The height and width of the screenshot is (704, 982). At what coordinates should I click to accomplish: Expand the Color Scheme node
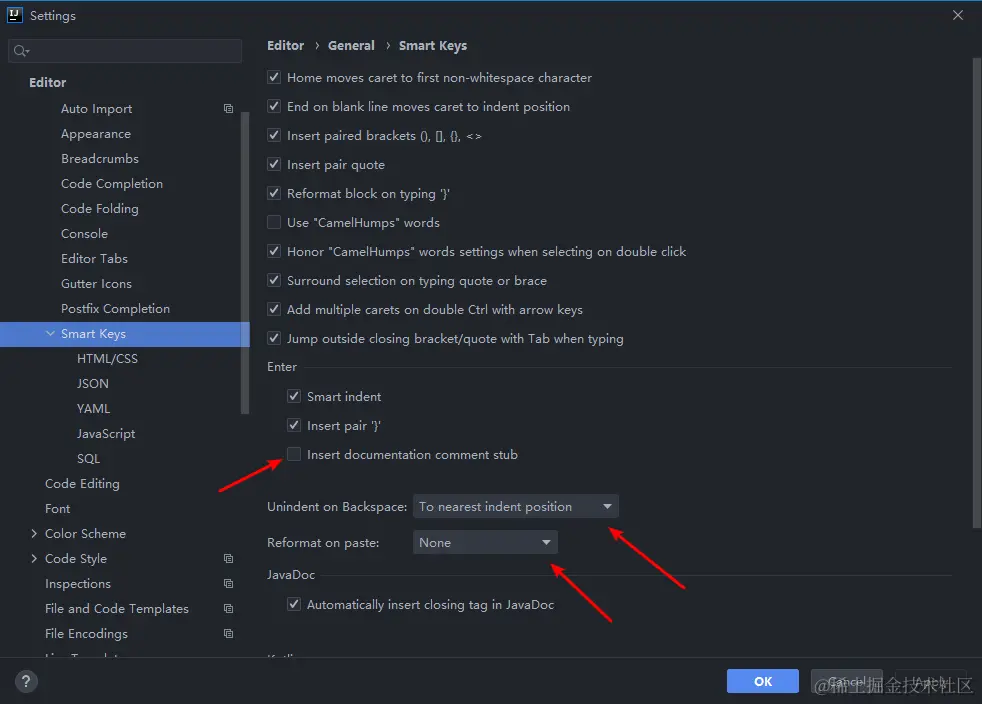(x=34, y=534)
